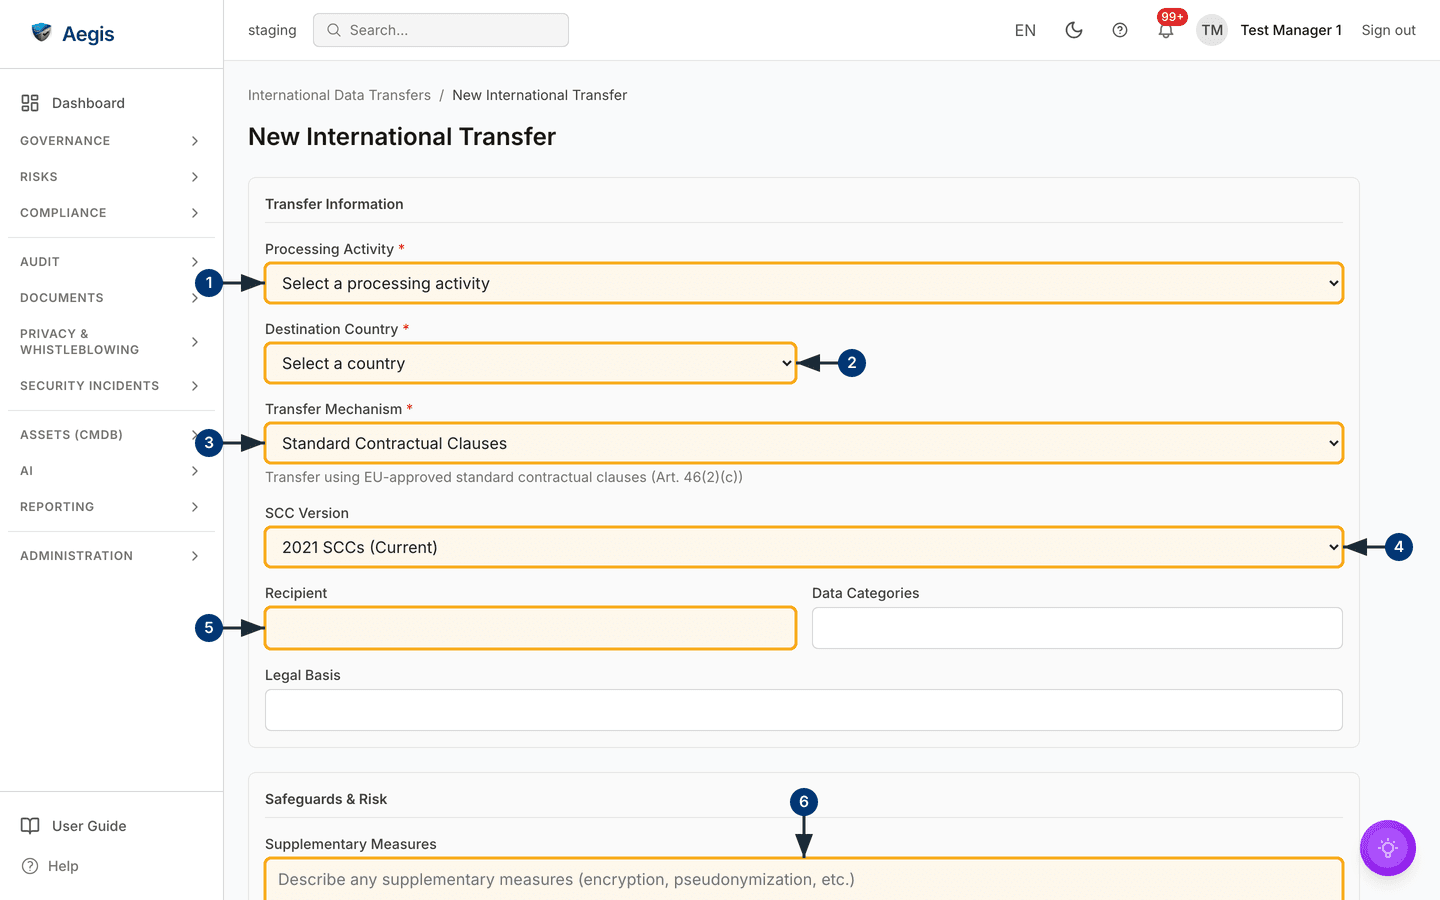Expand Privacy & Whistleblowing section
1440x900 pixels.
coord(110,342)
